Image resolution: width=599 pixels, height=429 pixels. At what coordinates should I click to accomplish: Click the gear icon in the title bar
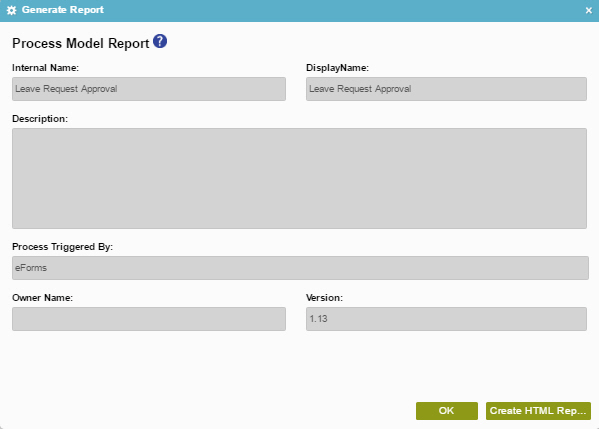coord(11,10)
